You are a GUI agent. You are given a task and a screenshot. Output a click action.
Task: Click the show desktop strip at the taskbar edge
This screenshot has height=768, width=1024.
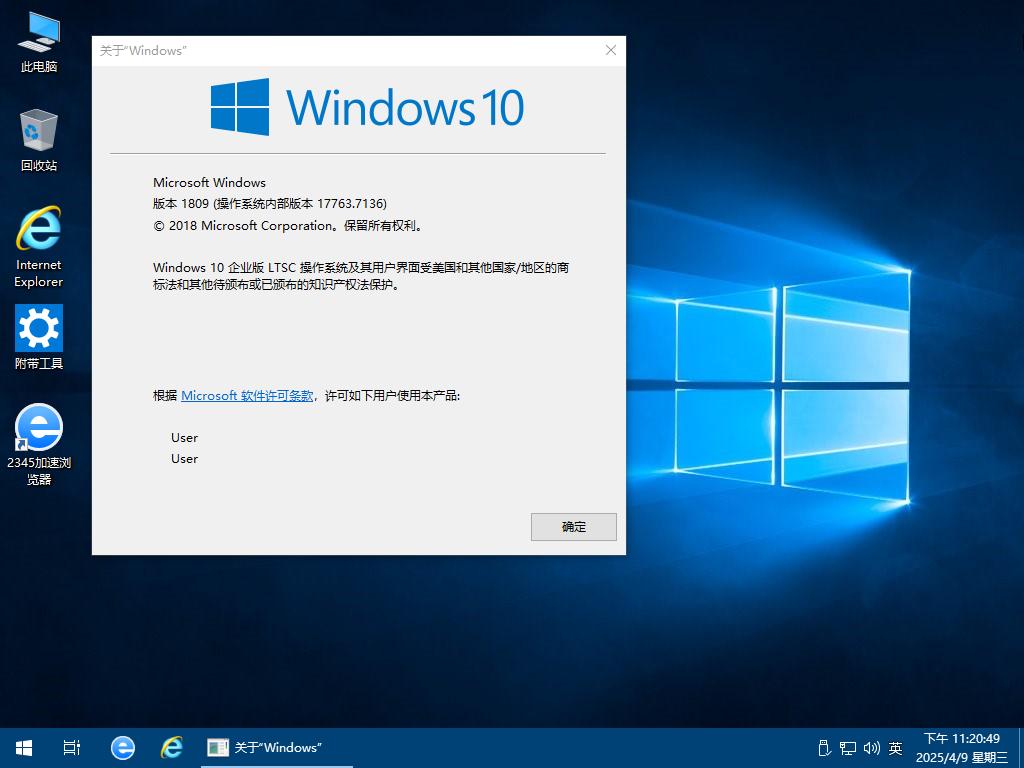tap(1021, 748)
